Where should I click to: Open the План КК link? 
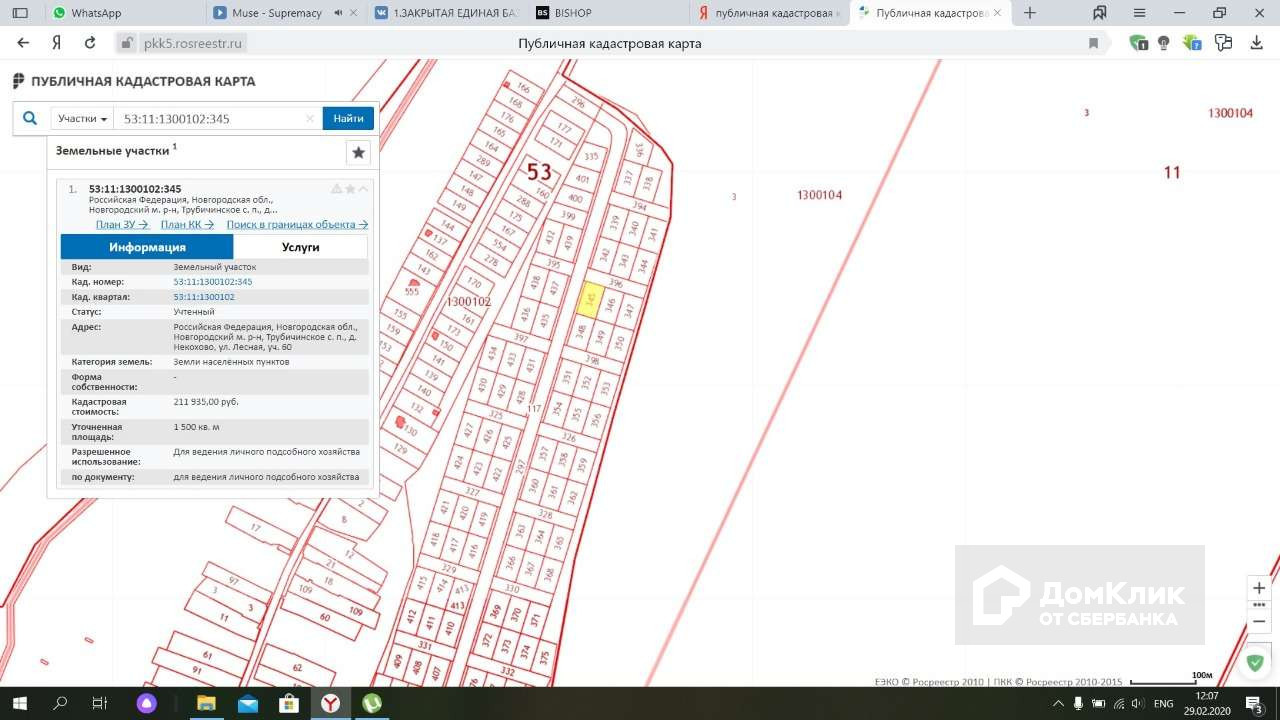[187, 225]
